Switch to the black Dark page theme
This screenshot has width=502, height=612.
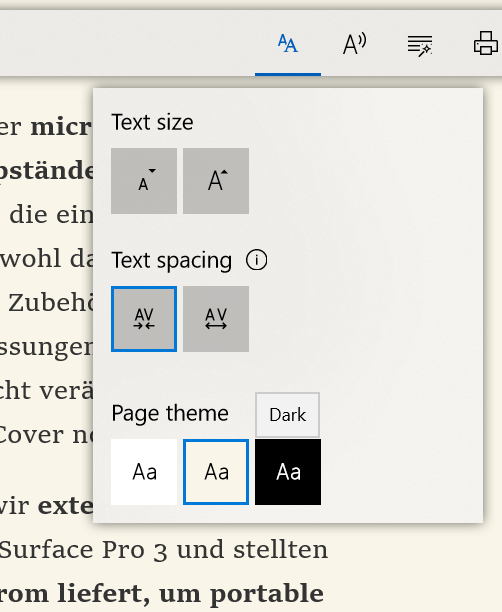pyautogui.click(x=288, y=472)
